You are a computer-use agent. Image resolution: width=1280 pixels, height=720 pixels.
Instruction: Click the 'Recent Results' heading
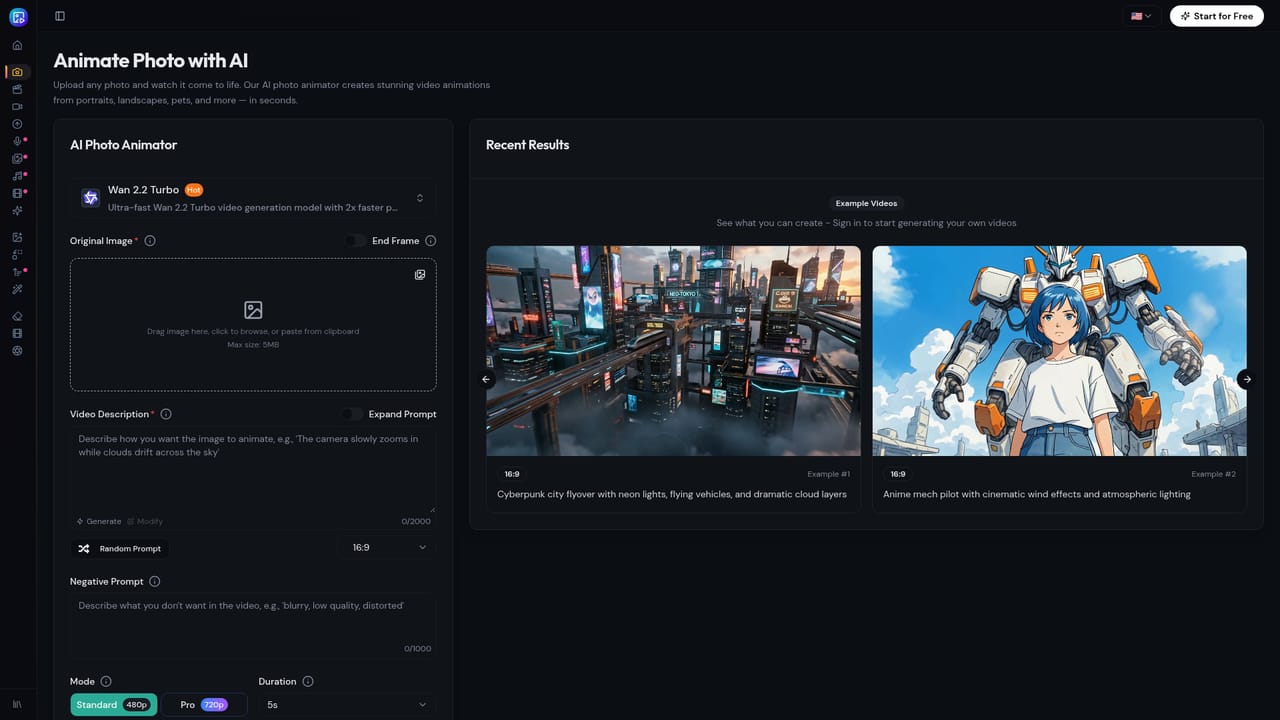527,145
